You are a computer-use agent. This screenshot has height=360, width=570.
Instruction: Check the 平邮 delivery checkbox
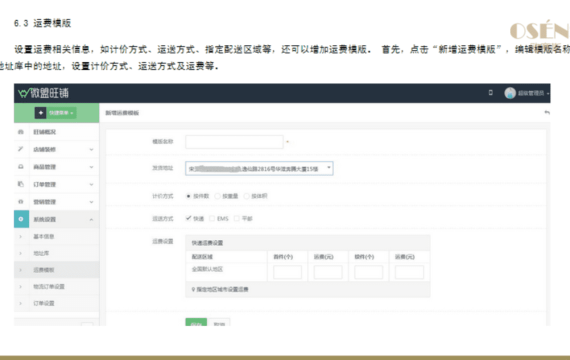(x=237, y=218)
